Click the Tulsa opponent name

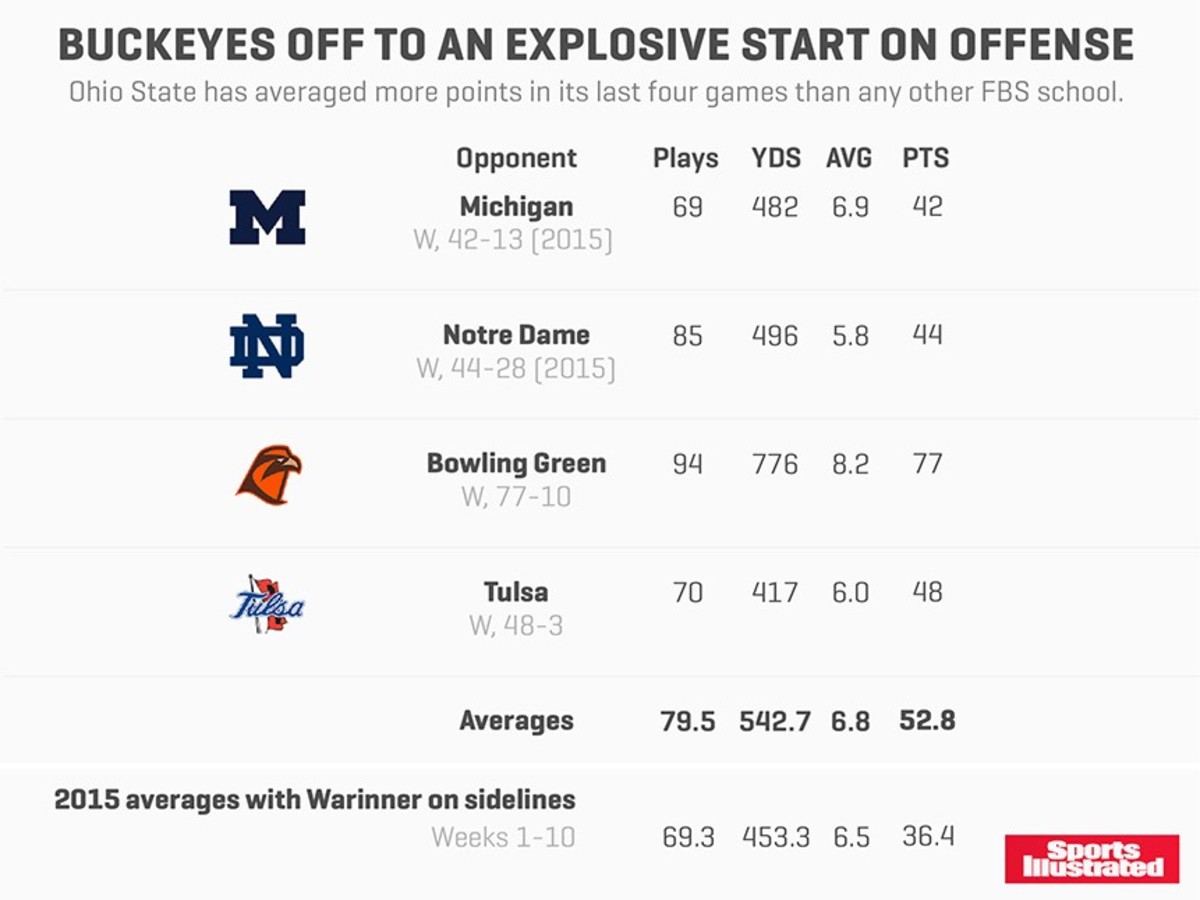[516, 592]
